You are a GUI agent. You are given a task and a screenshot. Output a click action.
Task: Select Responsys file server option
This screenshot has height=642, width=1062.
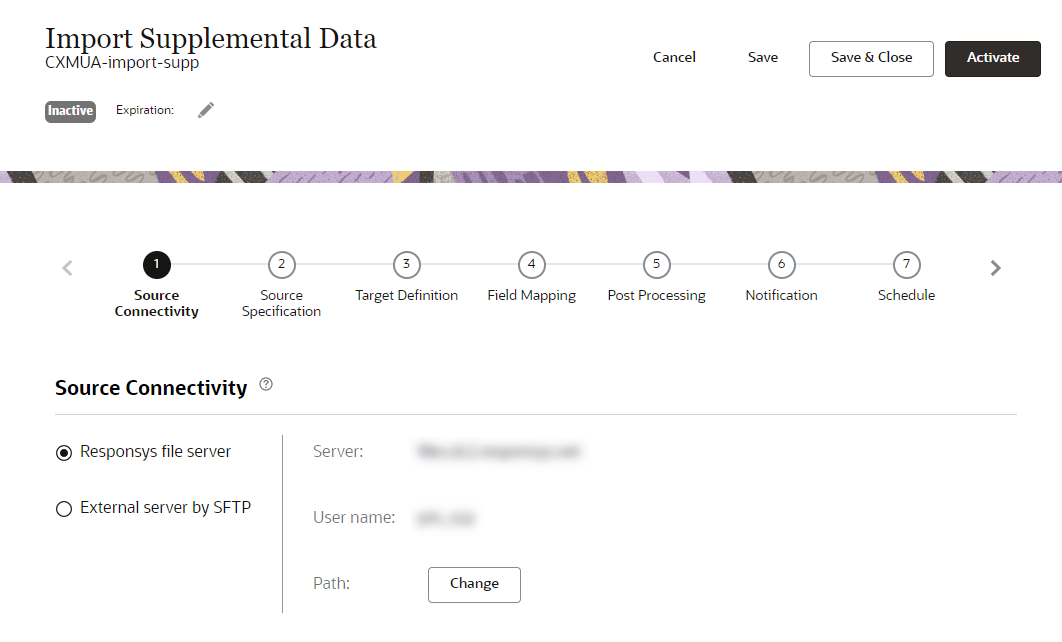[x=64, y=453]
